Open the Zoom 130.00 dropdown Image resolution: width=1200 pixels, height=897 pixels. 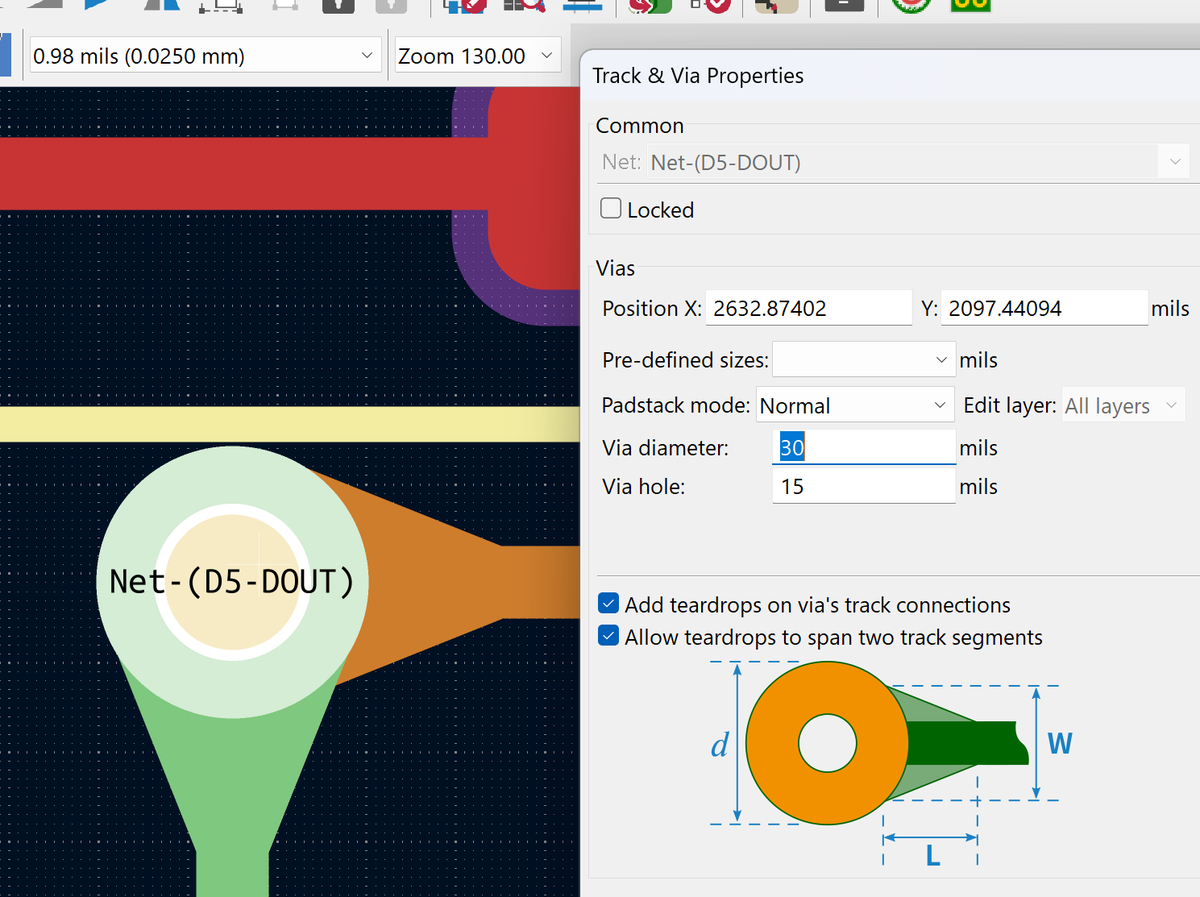[x=476, y=56]
